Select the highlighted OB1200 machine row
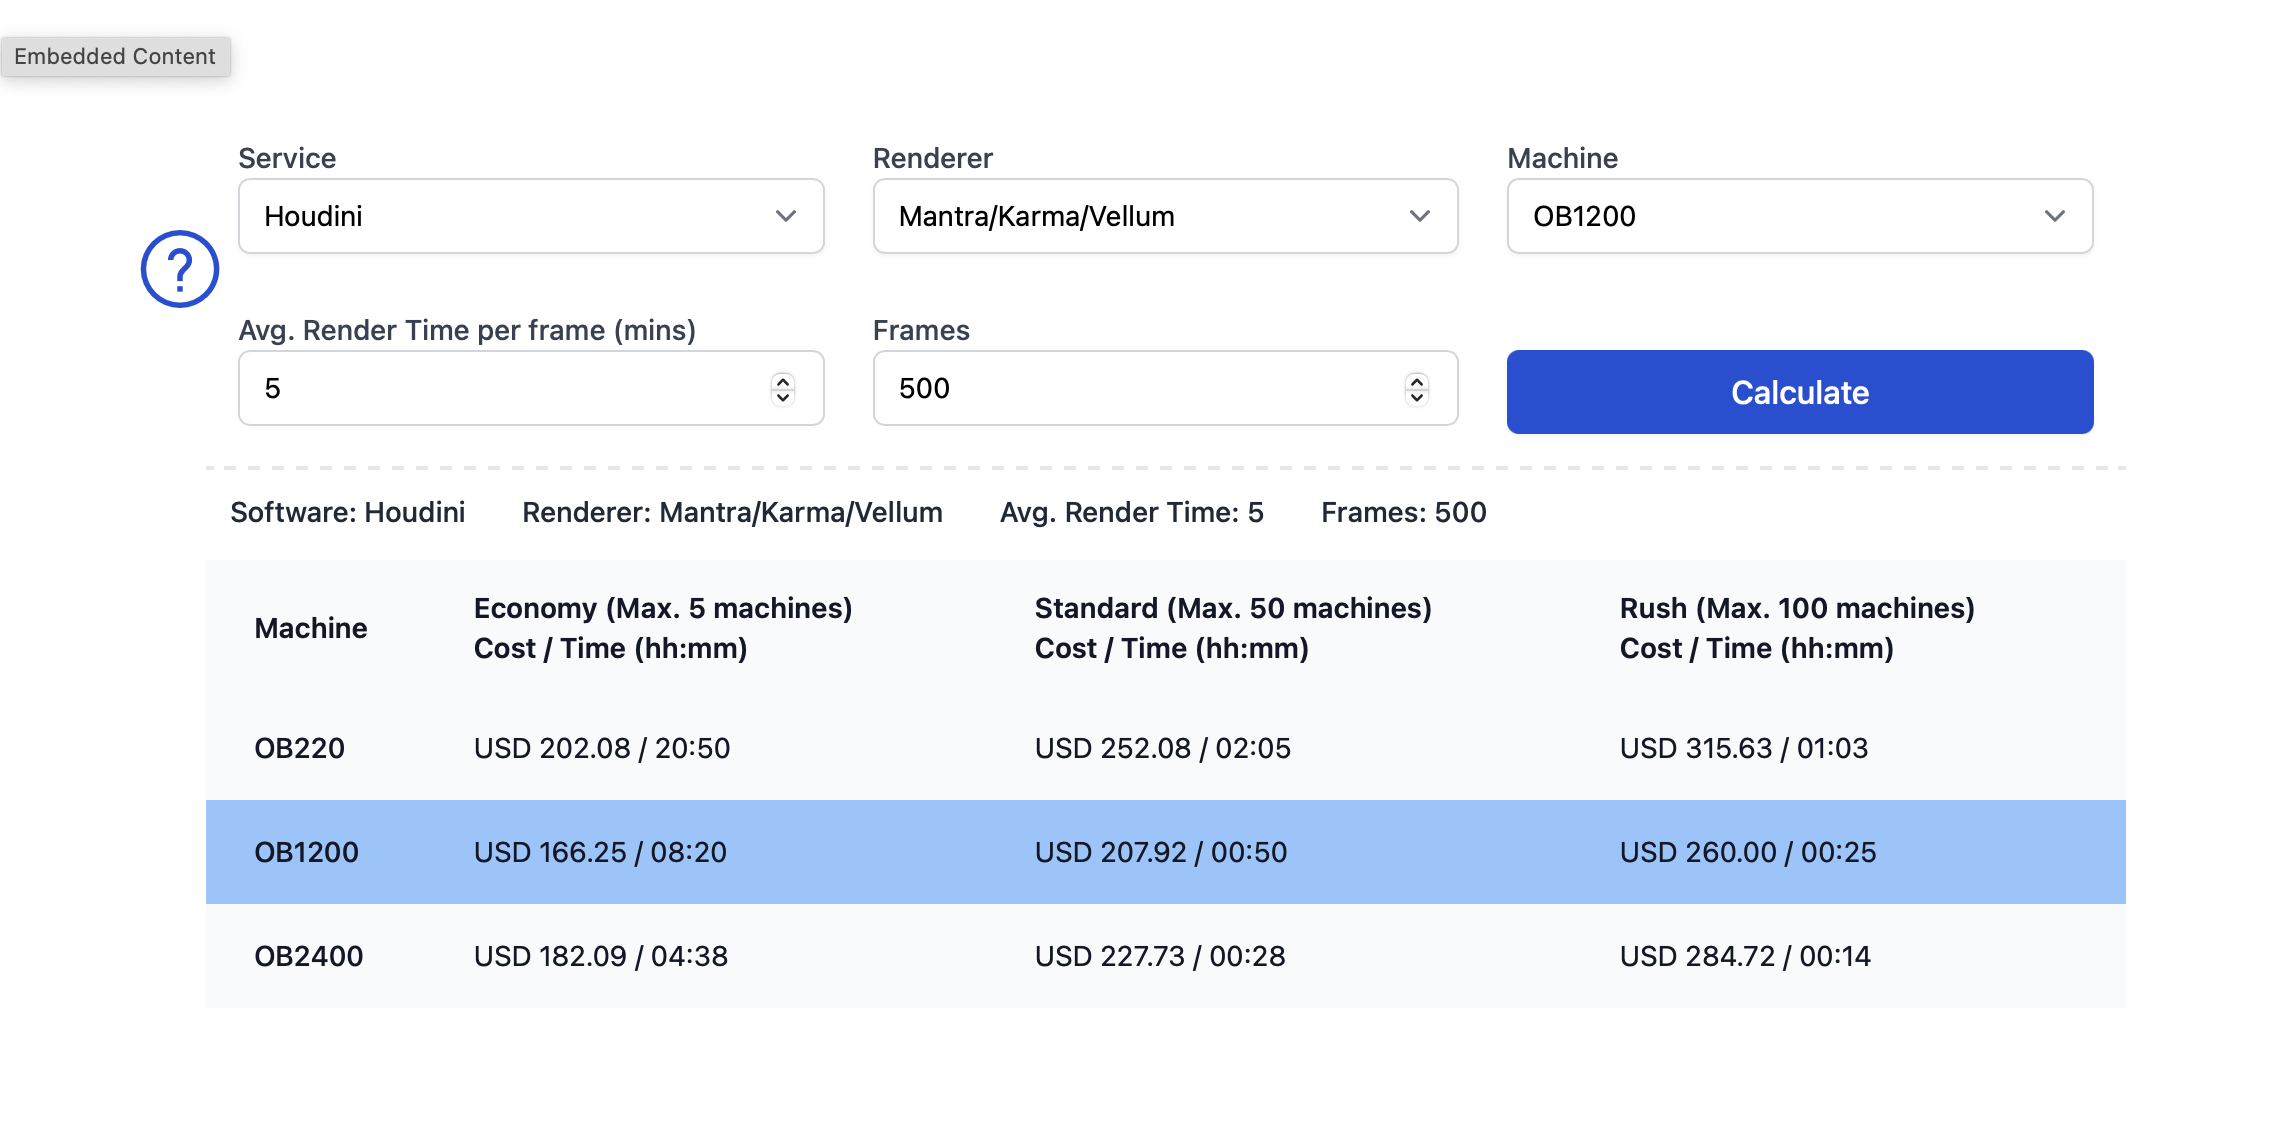The width and height of the screenshot is (2280, 1130). pyautogui.click(x=1166, y=852)
